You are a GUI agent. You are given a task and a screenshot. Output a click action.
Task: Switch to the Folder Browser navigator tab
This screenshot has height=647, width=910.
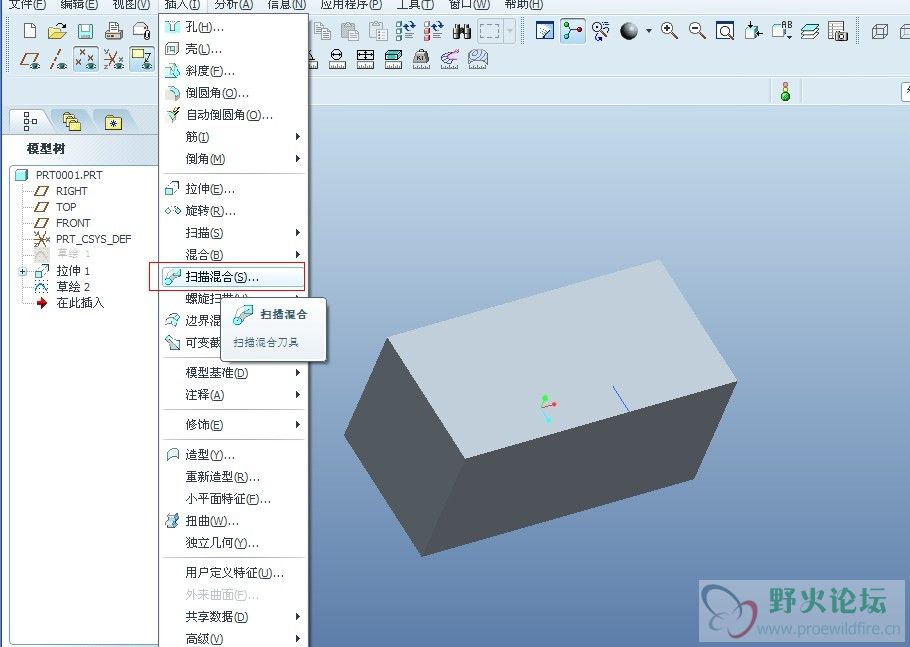(x=72, y=121)
